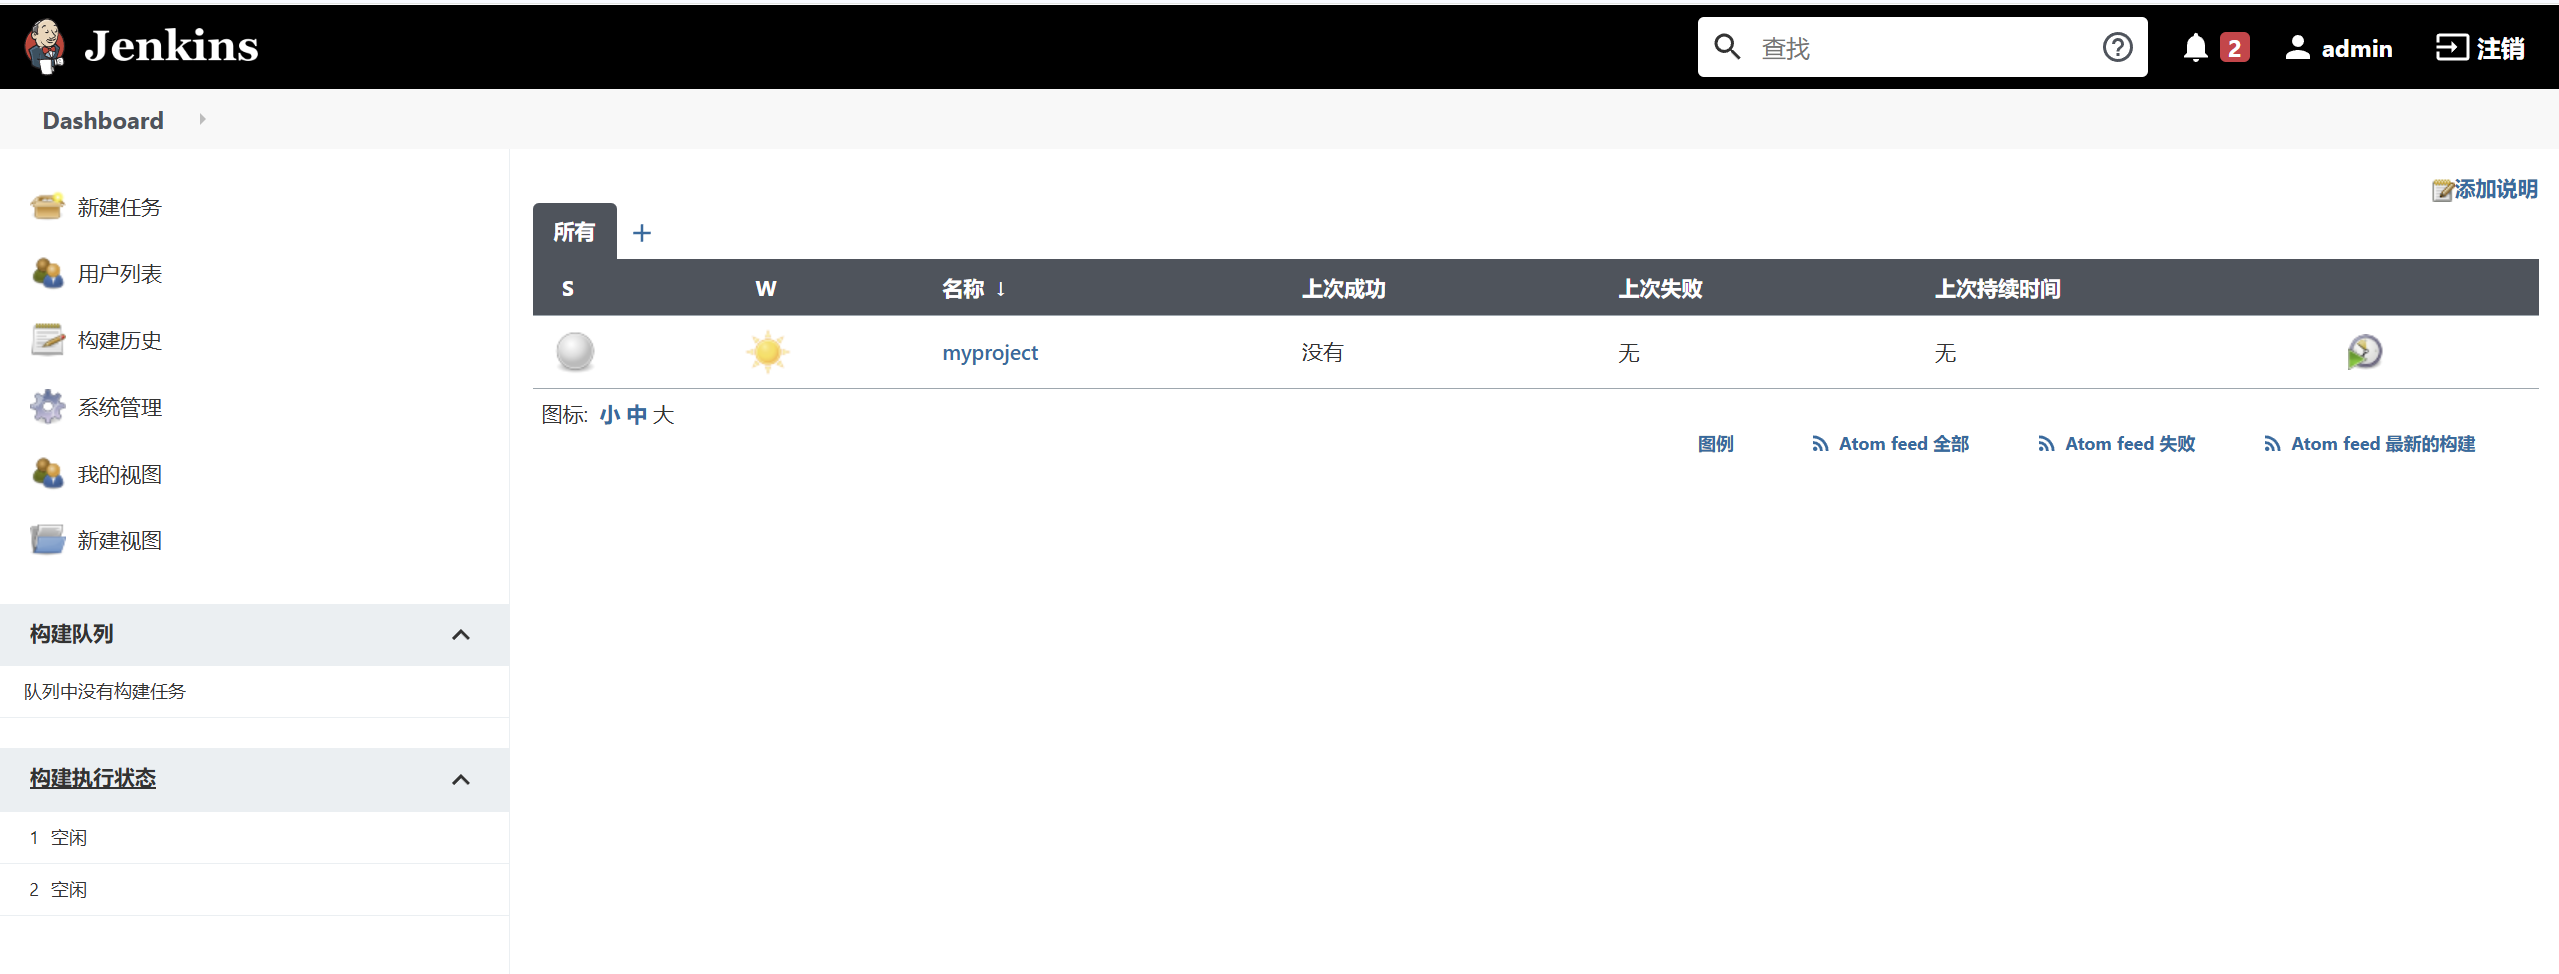Open 我的视图 sidebar link
The height and width of the screenshot is (974, 2559).
pyautogui.click(x=120, y=474)
